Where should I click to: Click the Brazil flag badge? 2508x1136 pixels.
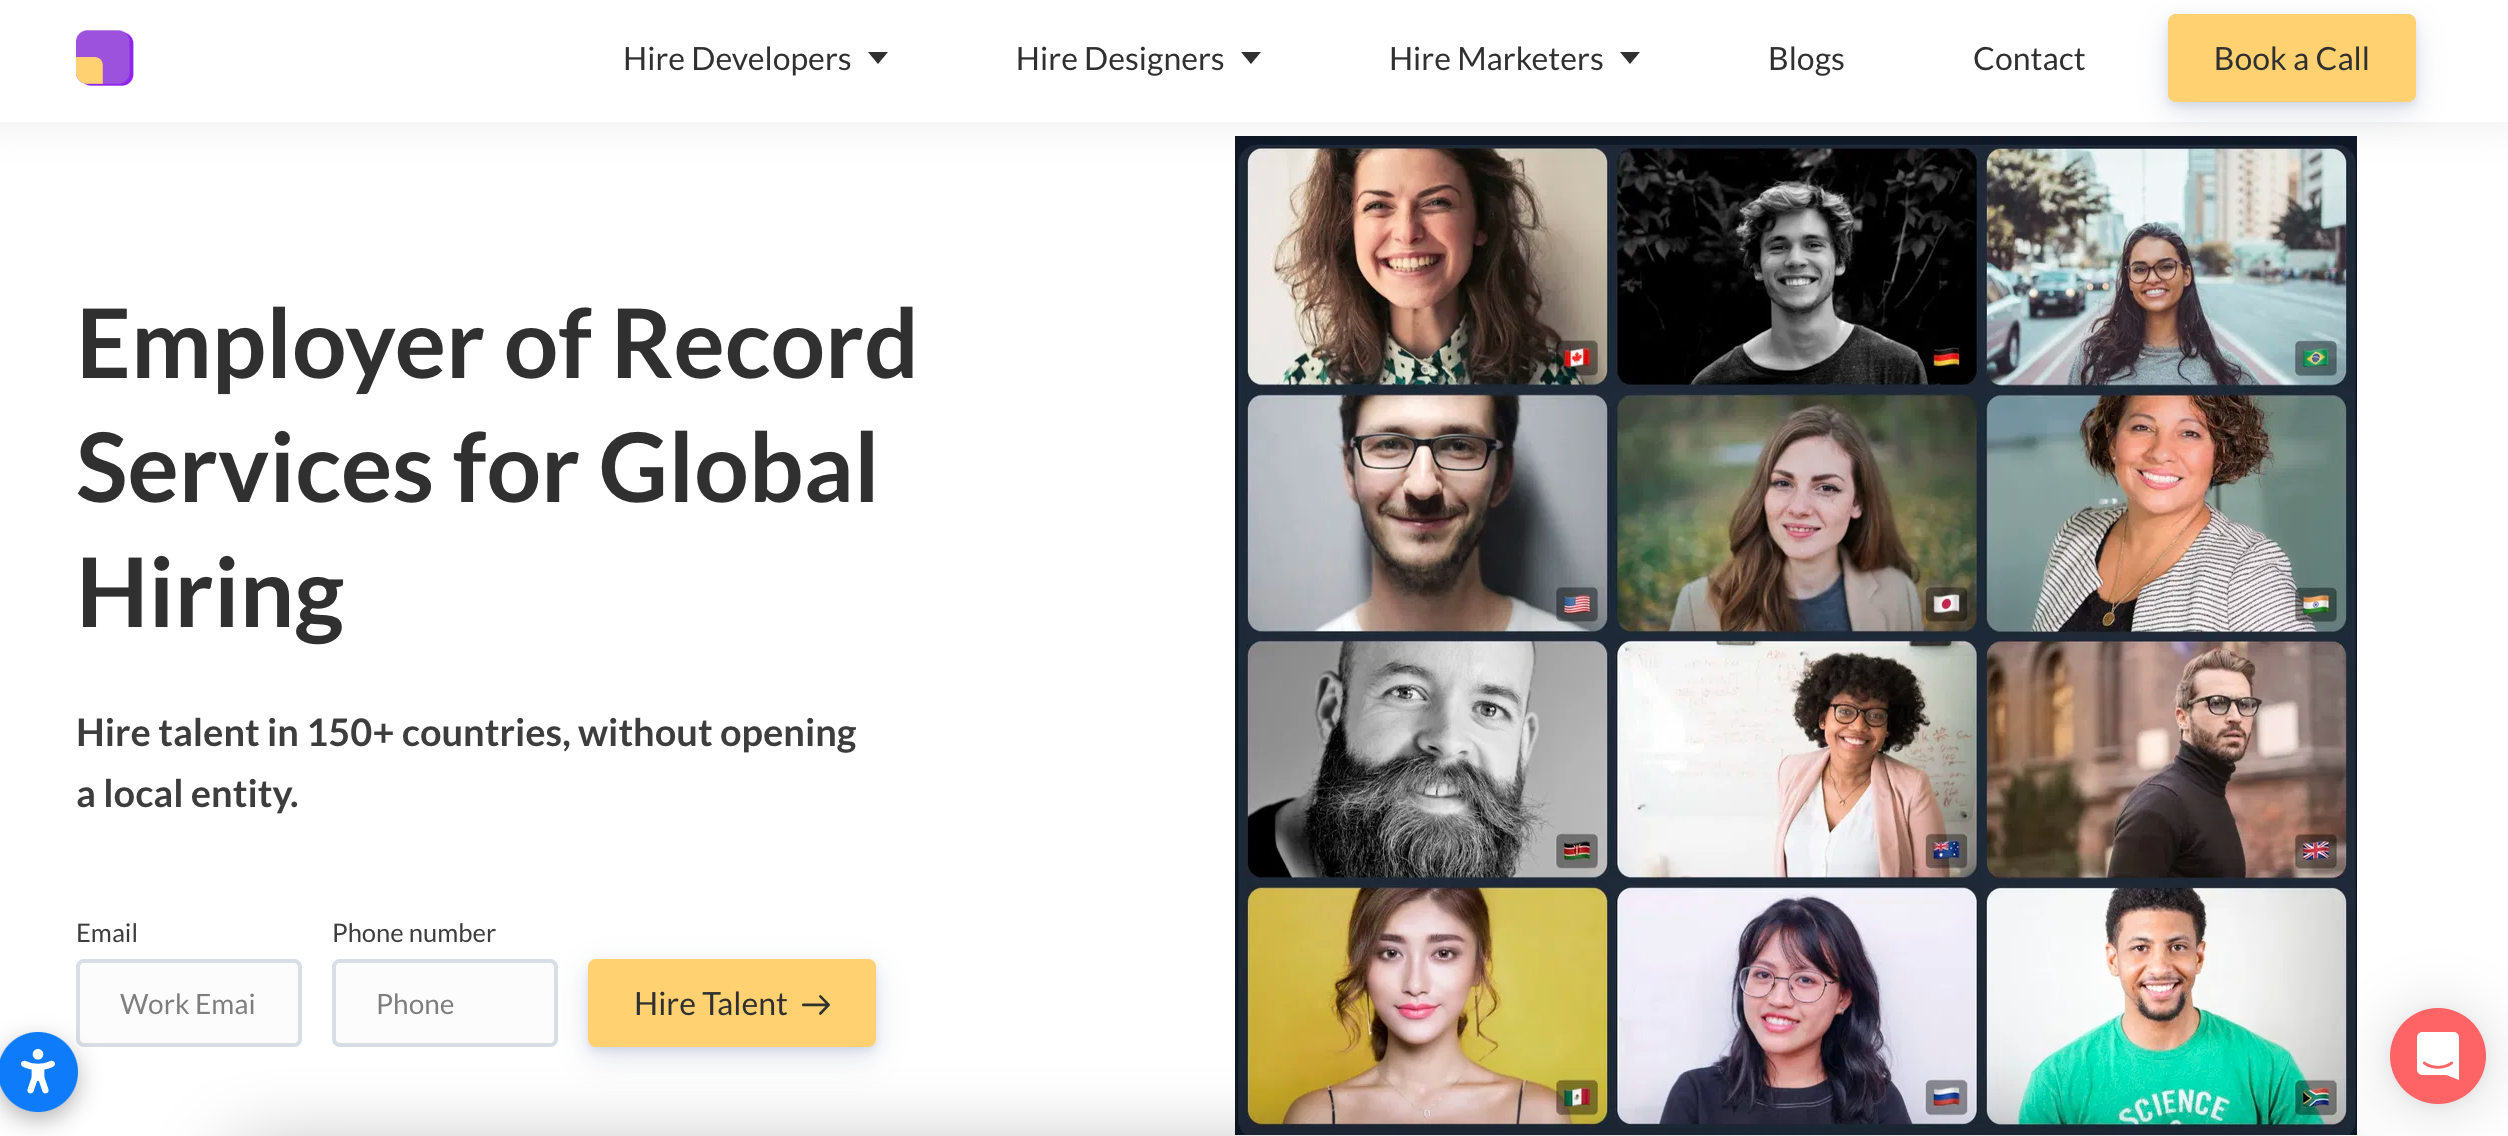[x=2315, y=357]
